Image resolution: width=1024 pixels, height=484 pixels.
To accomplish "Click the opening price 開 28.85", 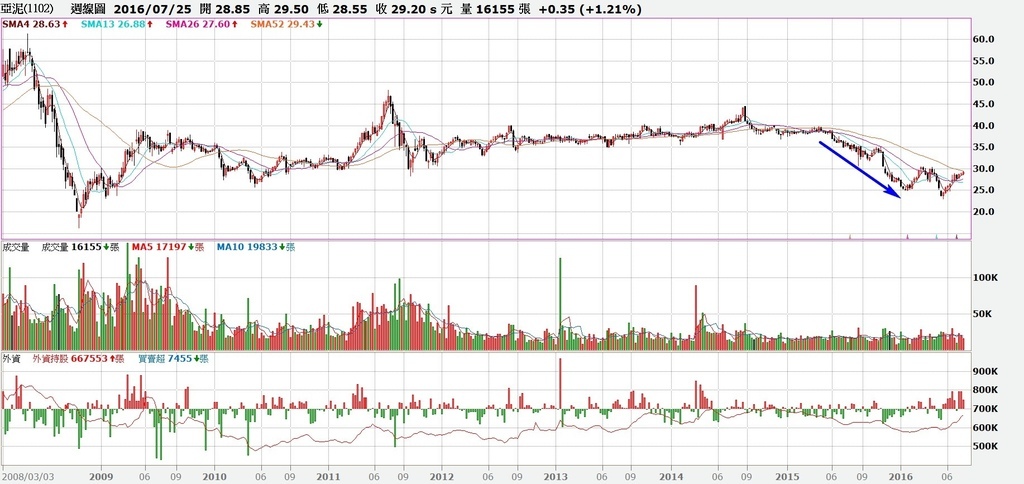I will pos(225,8).
